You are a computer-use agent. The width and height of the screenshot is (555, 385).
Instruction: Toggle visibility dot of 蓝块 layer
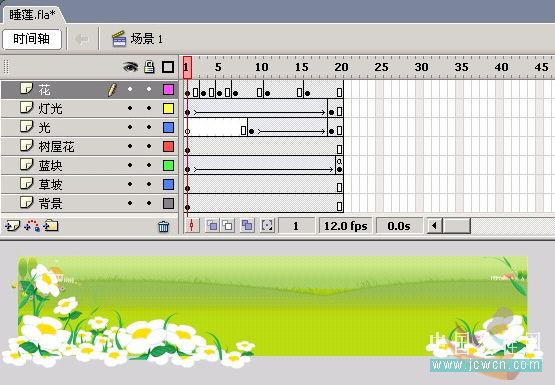tap(130, 165)
